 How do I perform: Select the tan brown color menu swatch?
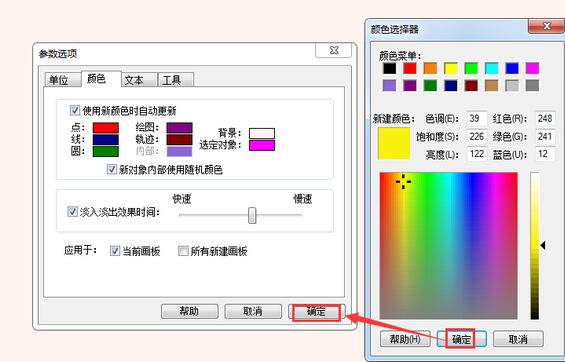pyautogui.click(x=491, y=86)
